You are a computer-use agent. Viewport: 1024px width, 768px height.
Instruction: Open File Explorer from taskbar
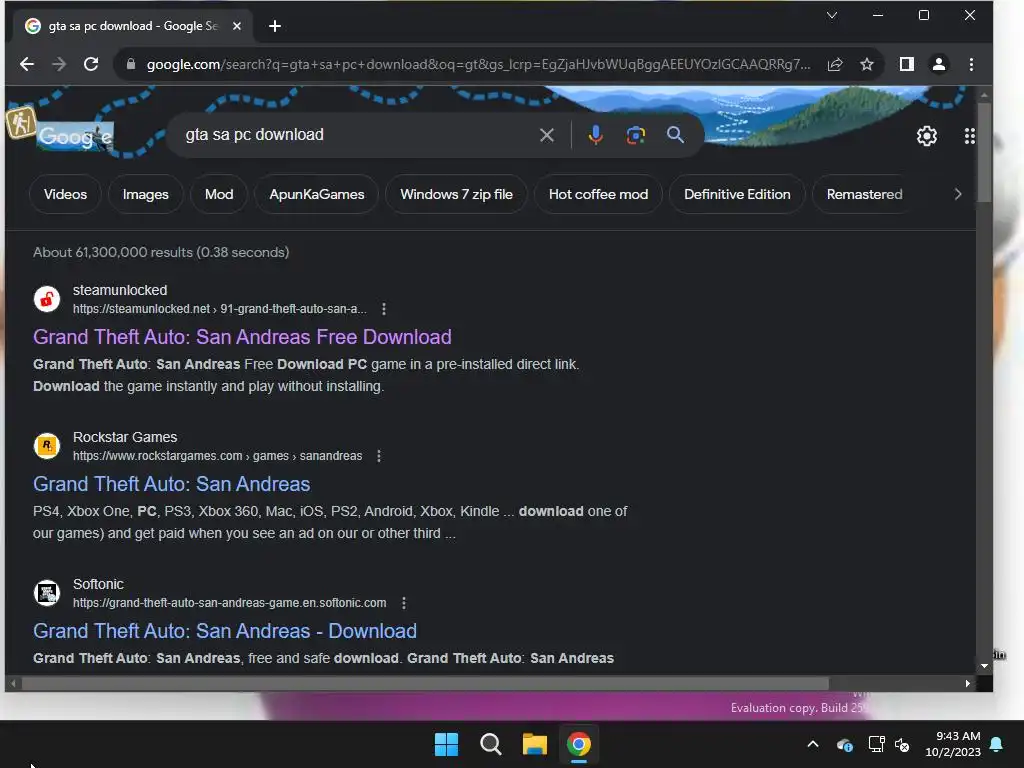coord(534,744)
